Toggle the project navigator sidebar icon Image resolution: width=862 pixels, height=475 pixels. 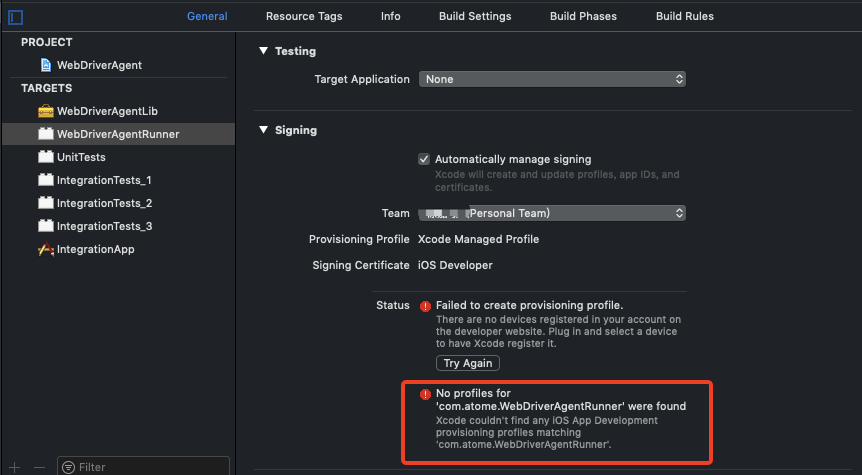pyautogui.click(x=15, y=17)
